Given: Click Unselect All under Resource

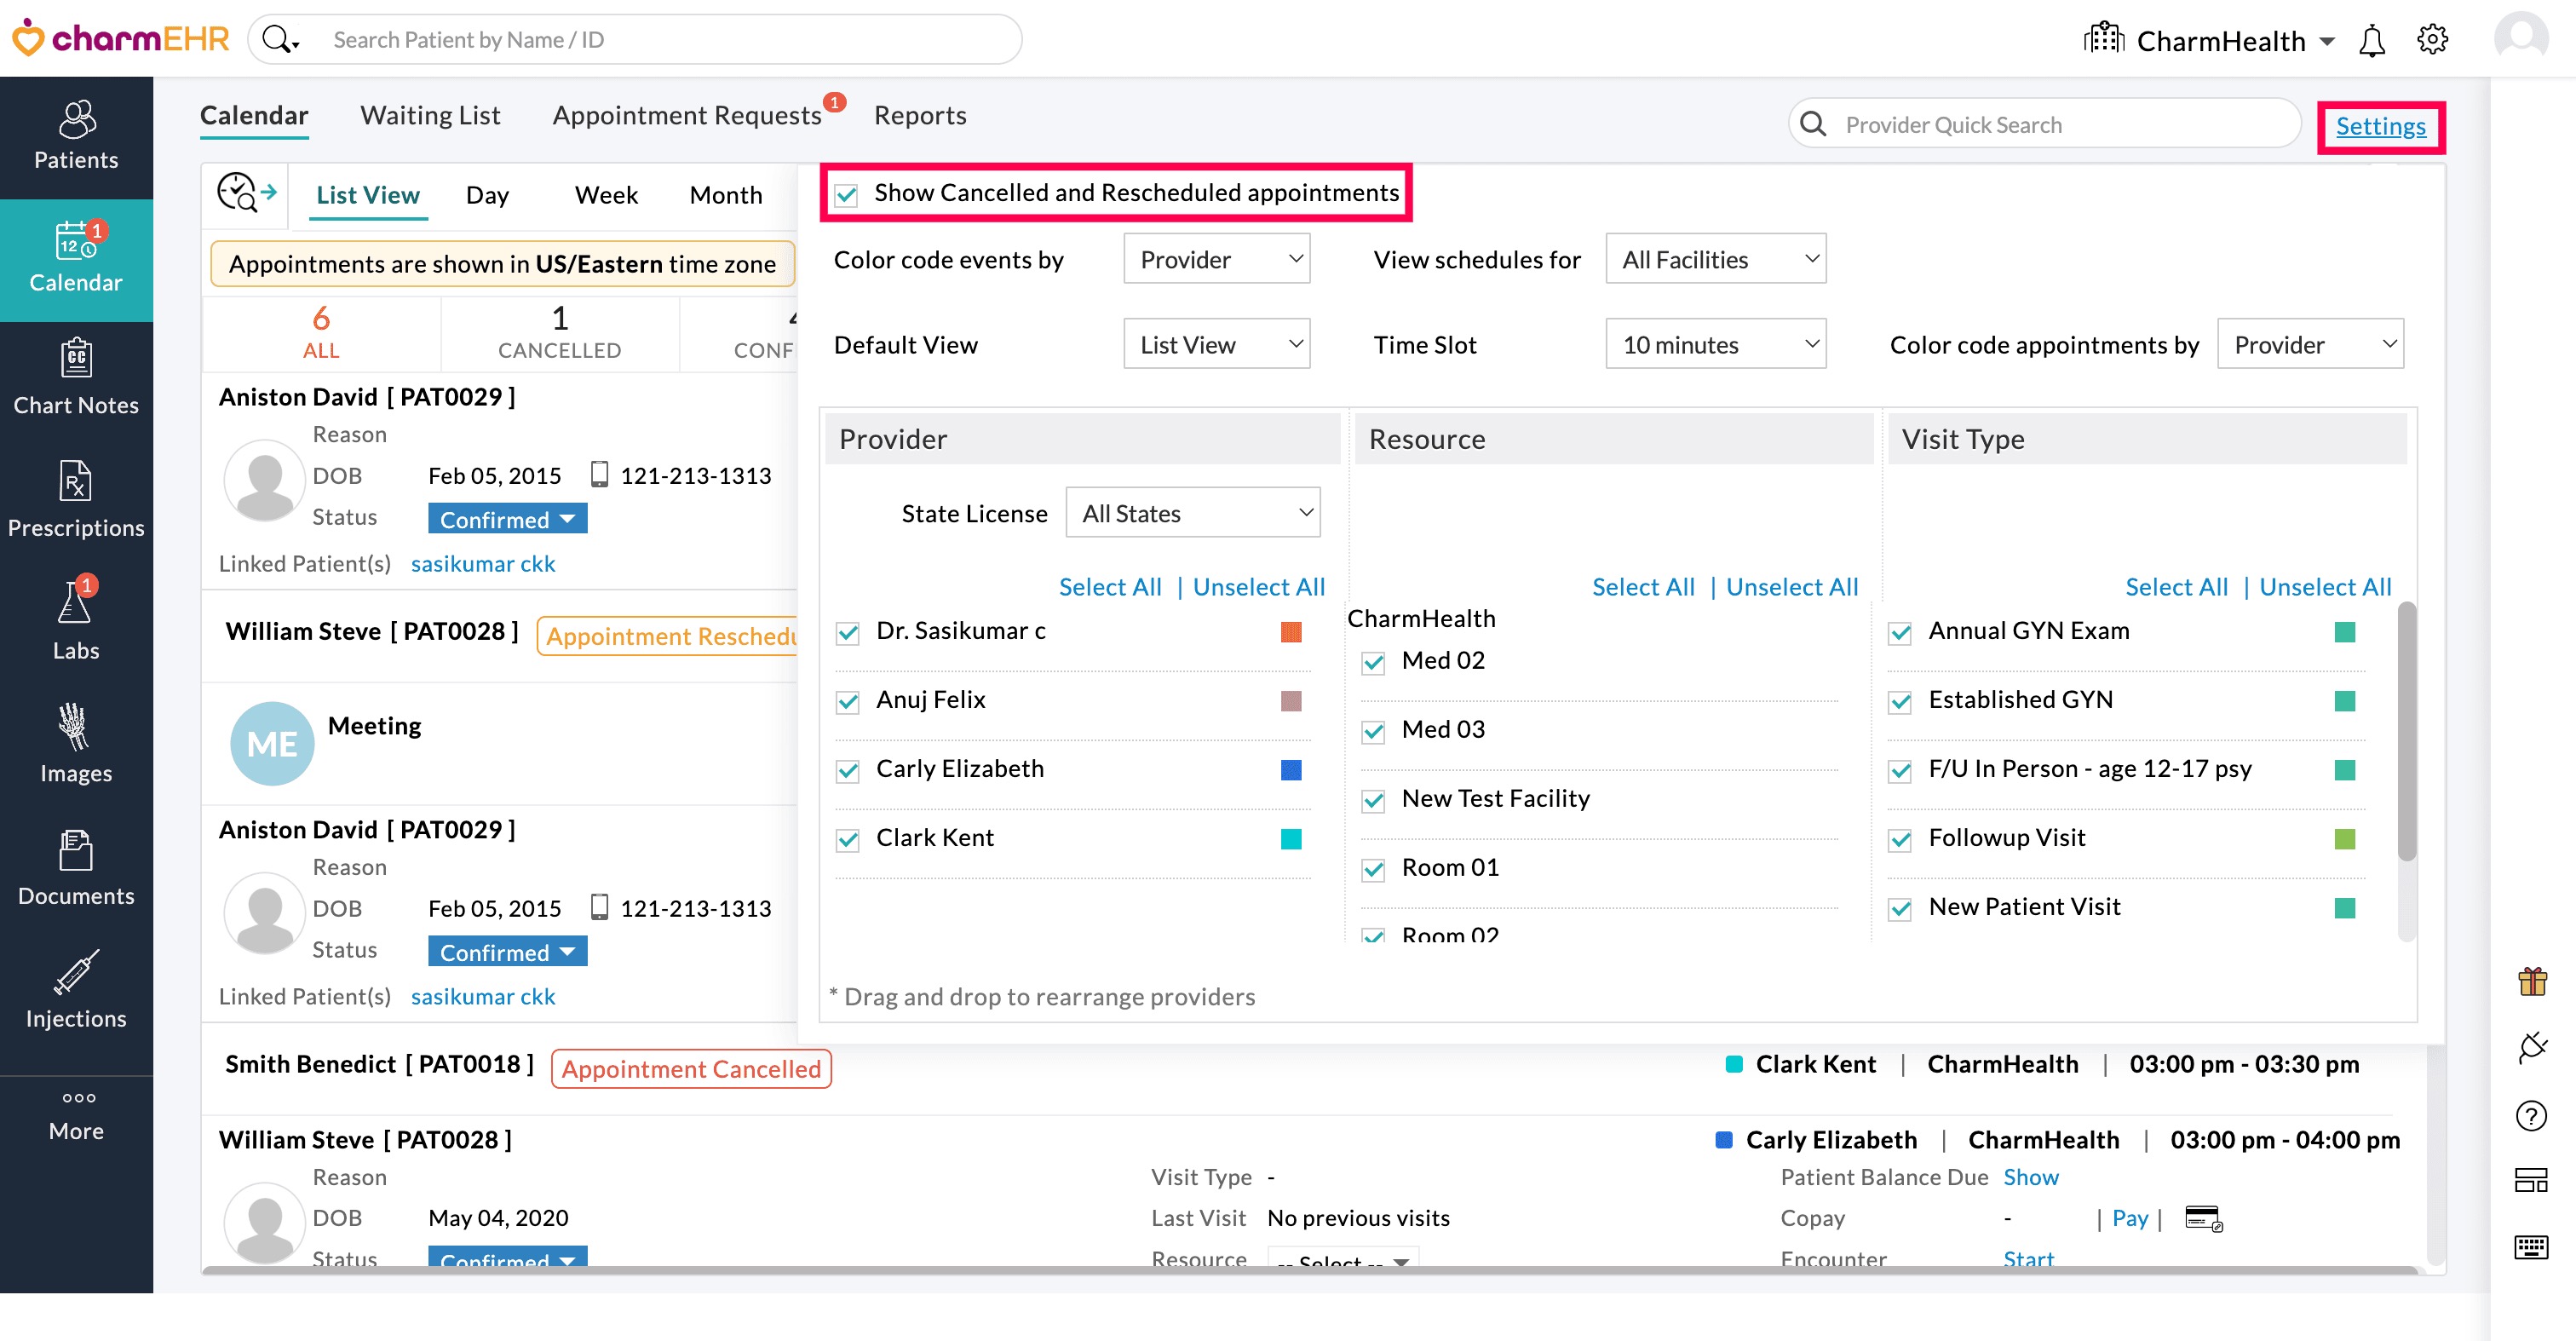Looking at the screenshot, I should click(x=1791, y=587).
